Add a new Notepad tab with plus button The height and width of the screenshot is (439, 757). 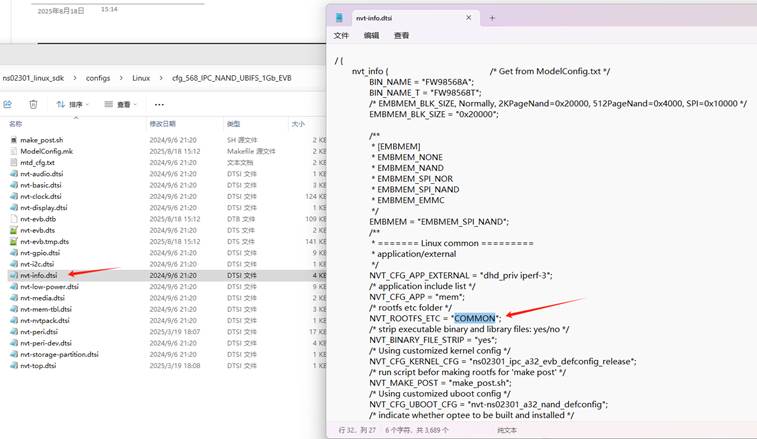pyautogui.click(x=492, y=18)
